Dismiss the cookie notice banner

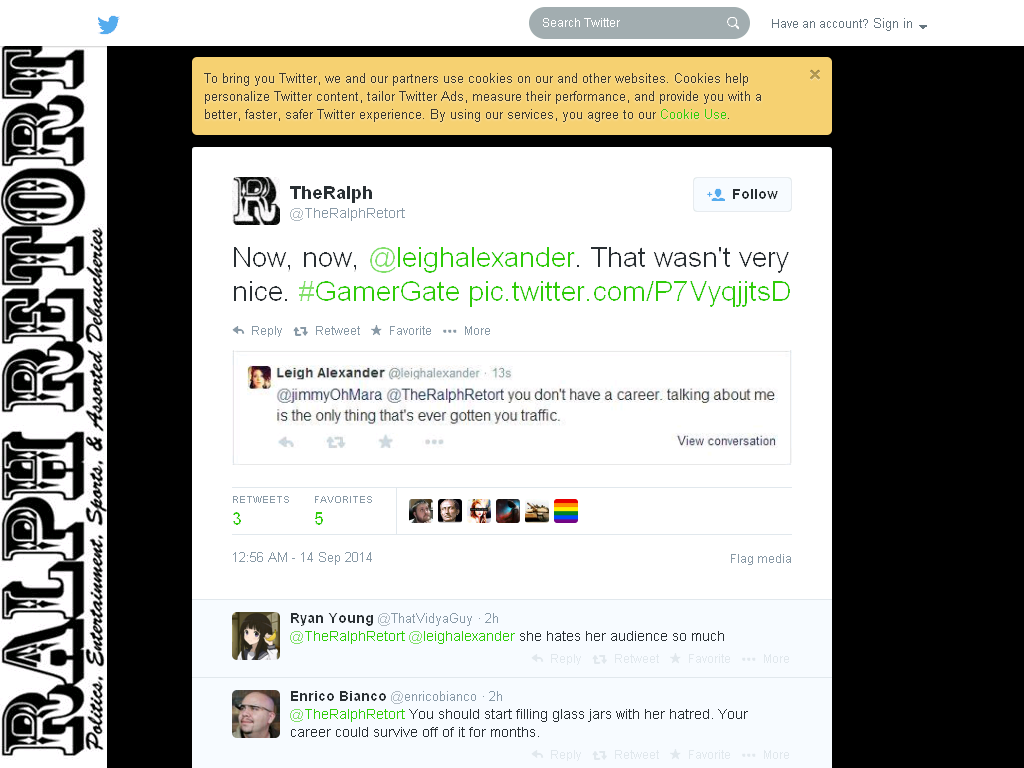click(x=814, y=74)
